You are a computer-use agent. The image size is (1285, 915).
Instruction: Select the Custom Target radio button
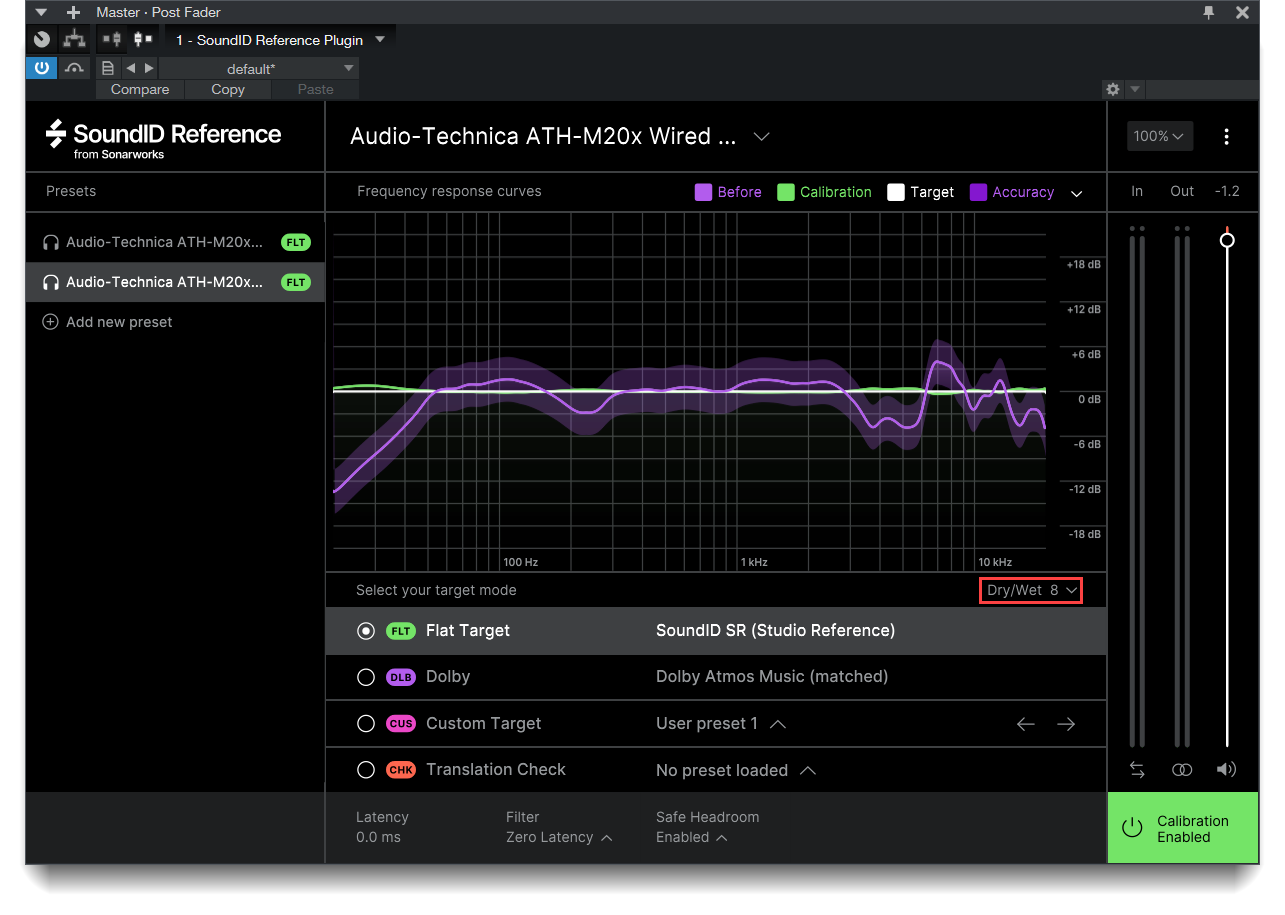(366, 723)
